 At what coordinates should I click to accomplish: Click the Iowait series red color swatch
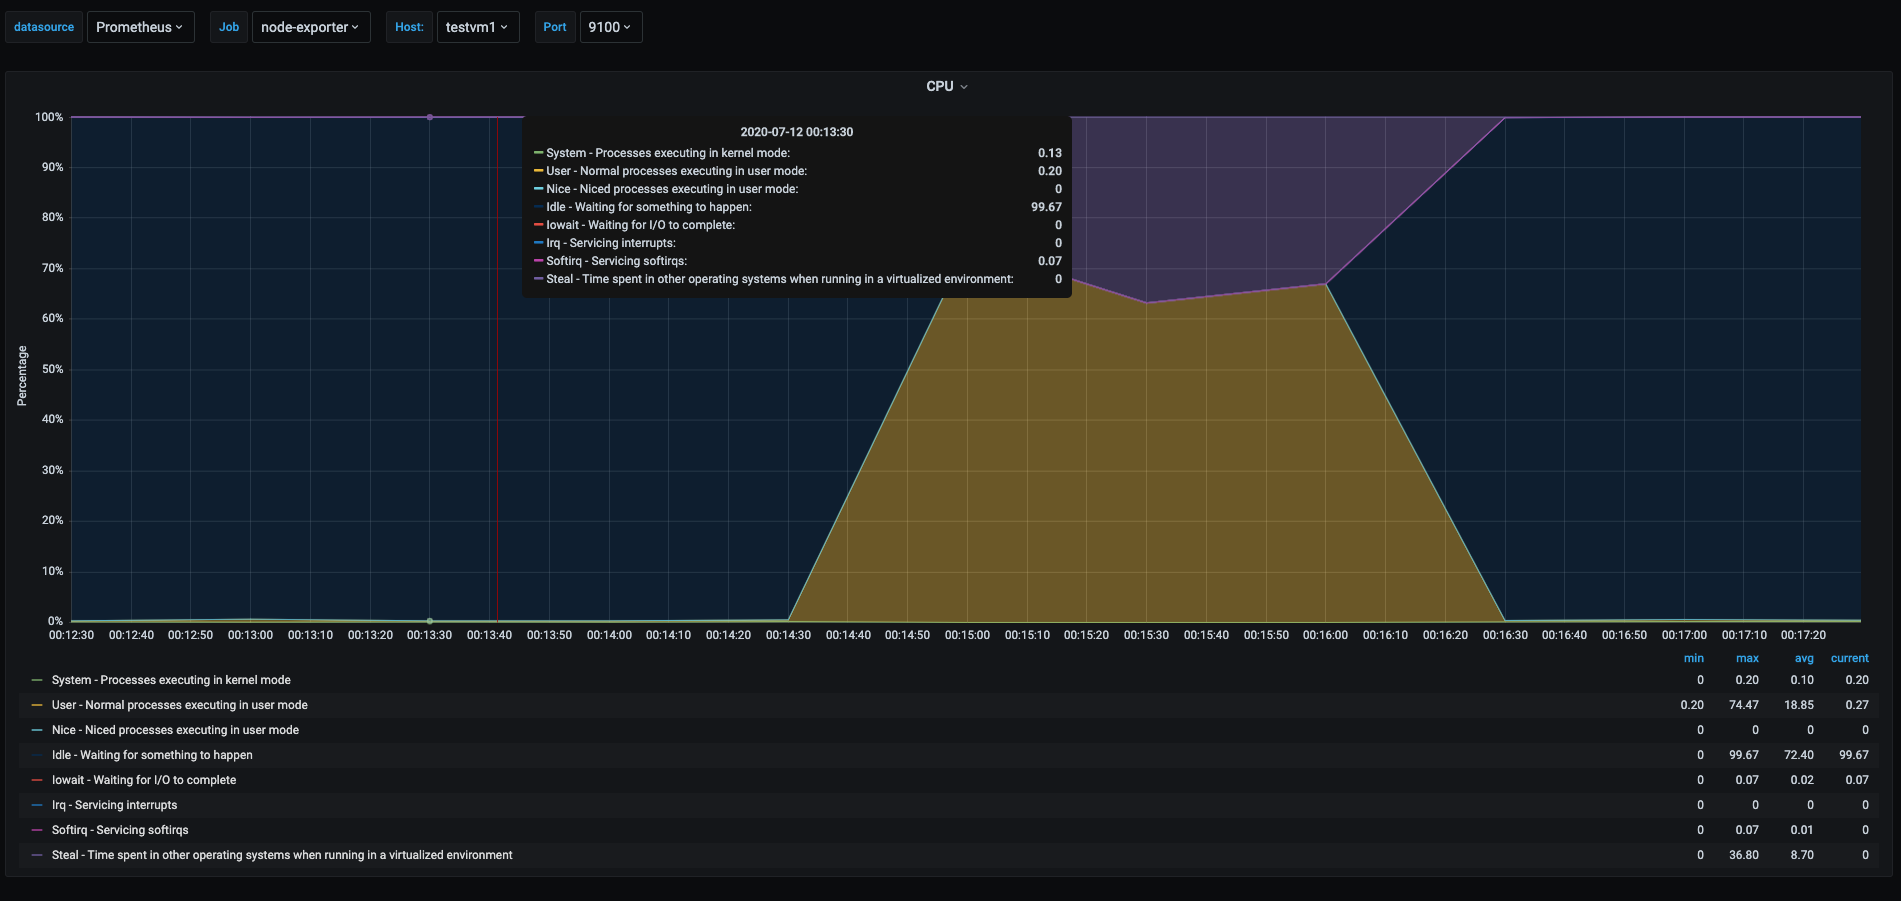[x=37, y=780]
